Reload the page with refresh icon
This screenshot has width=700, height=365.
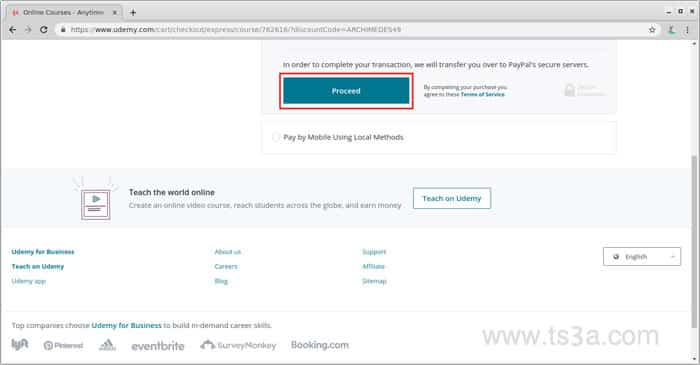pyautogui.click(x=43, y=29)
